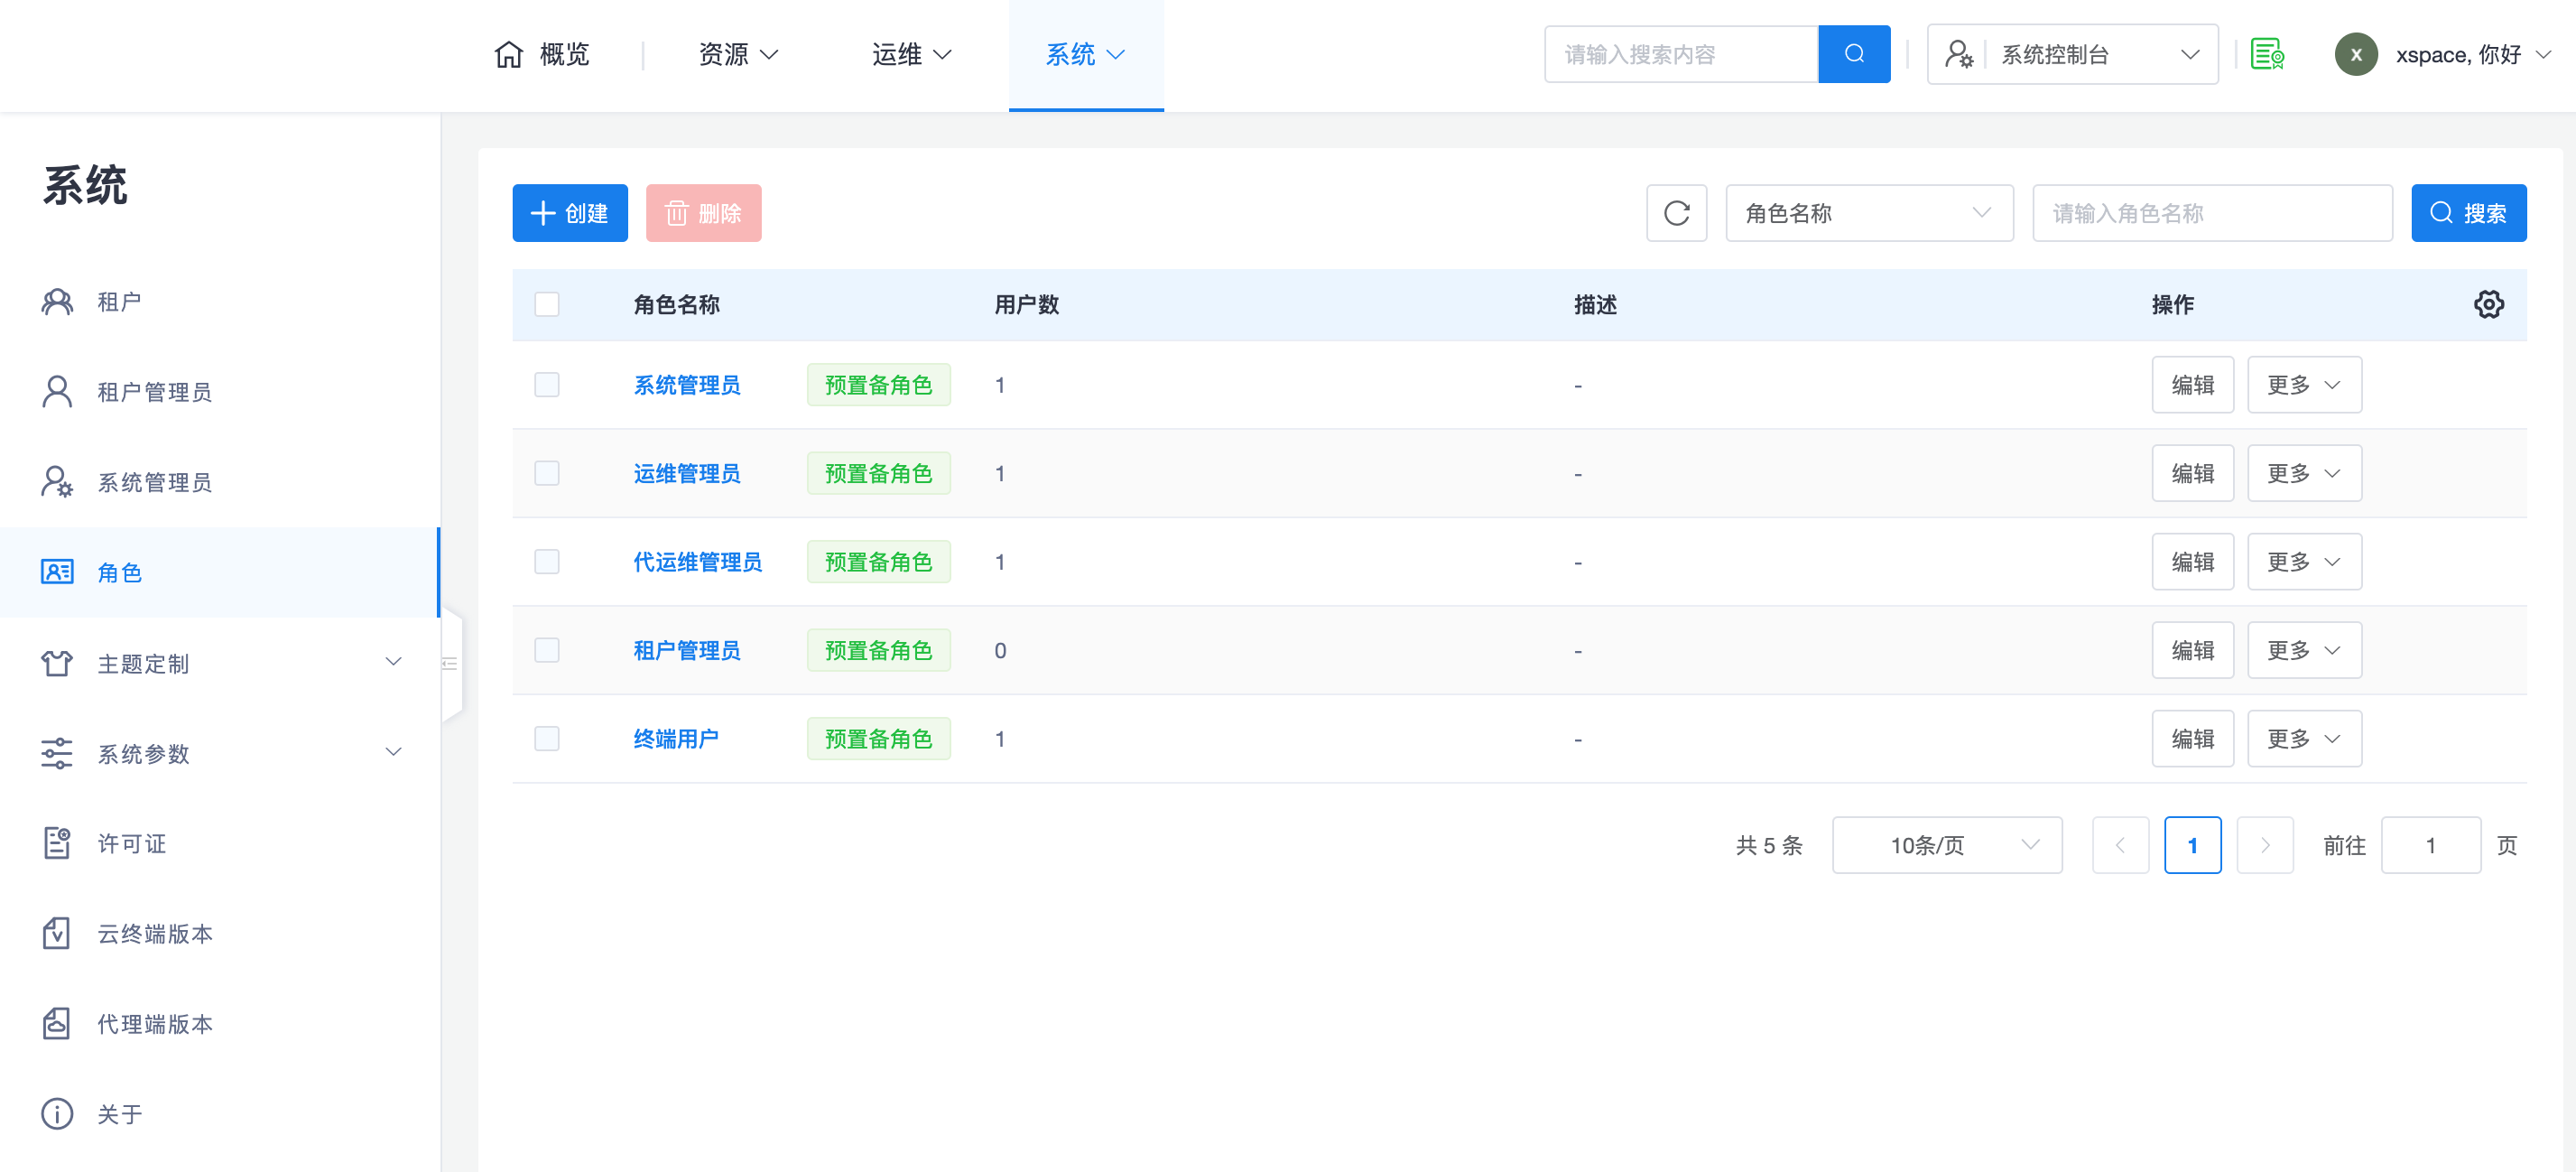Image resolution: width=2576 pixels, height=1172 pixels.
Task: Open the 系统控制台 console dropdown
Action: point(2073,54)
